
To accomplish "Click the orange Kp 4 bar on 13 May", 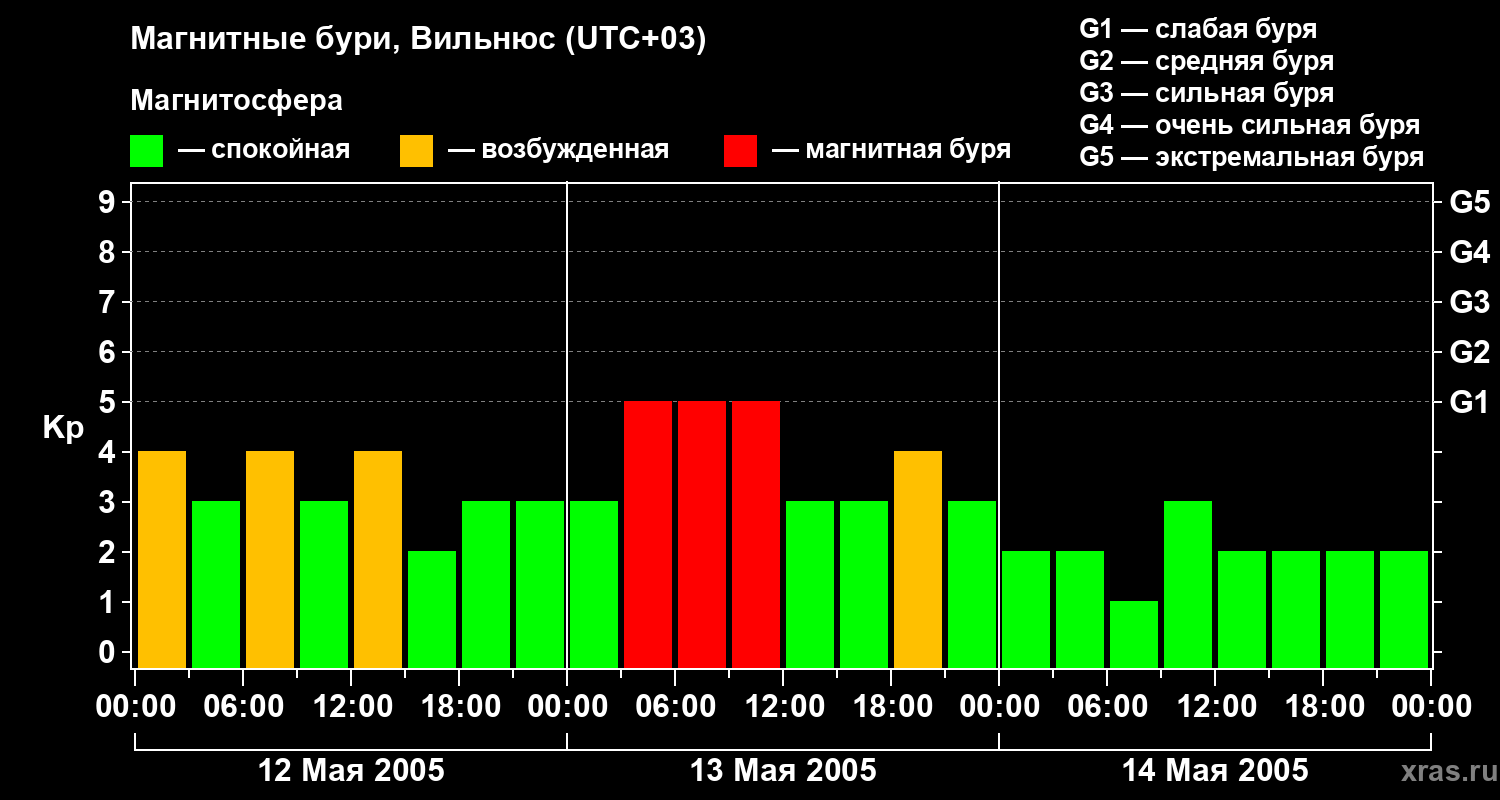I will [x=918, y=559].
